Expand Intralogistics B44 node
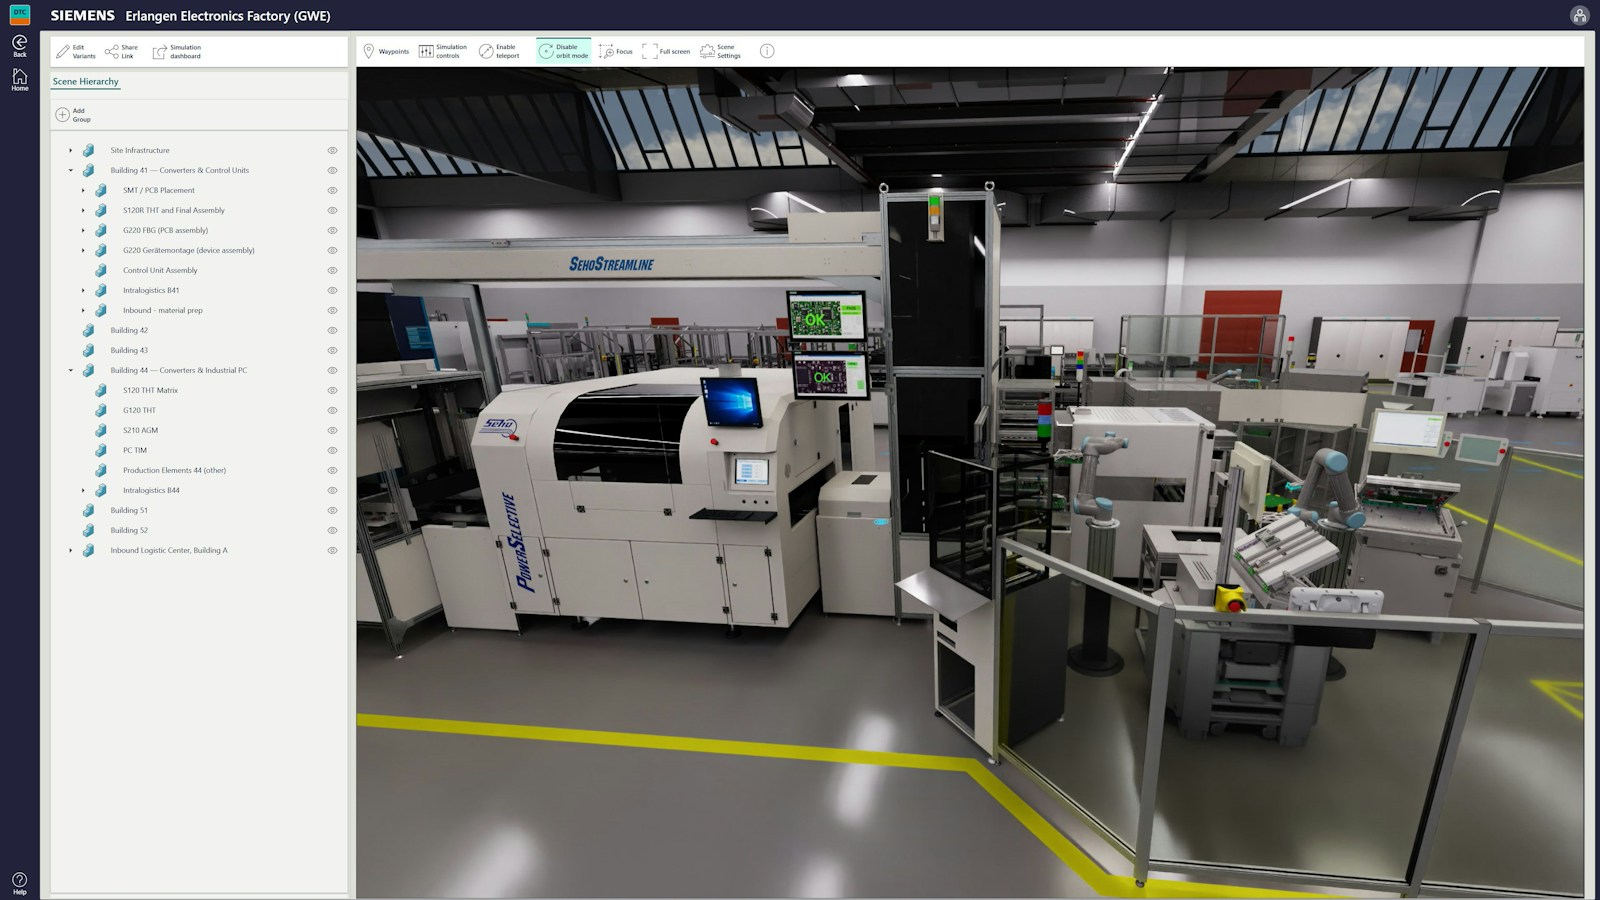This screenshot has height=900, width=1600. (x=83, y=490)
